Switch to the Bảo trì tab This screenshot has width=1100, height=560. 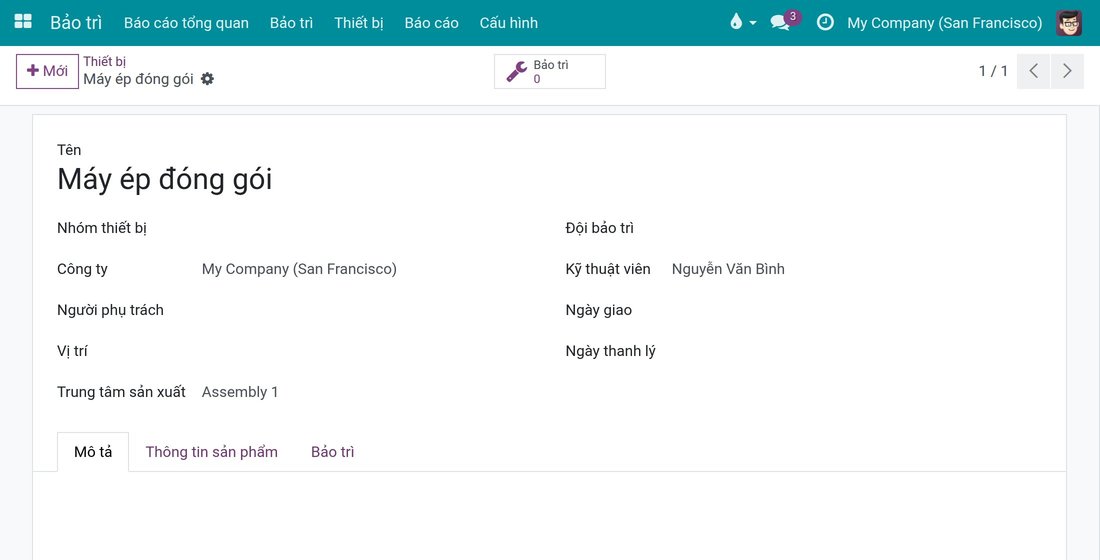tap(333, 452)
